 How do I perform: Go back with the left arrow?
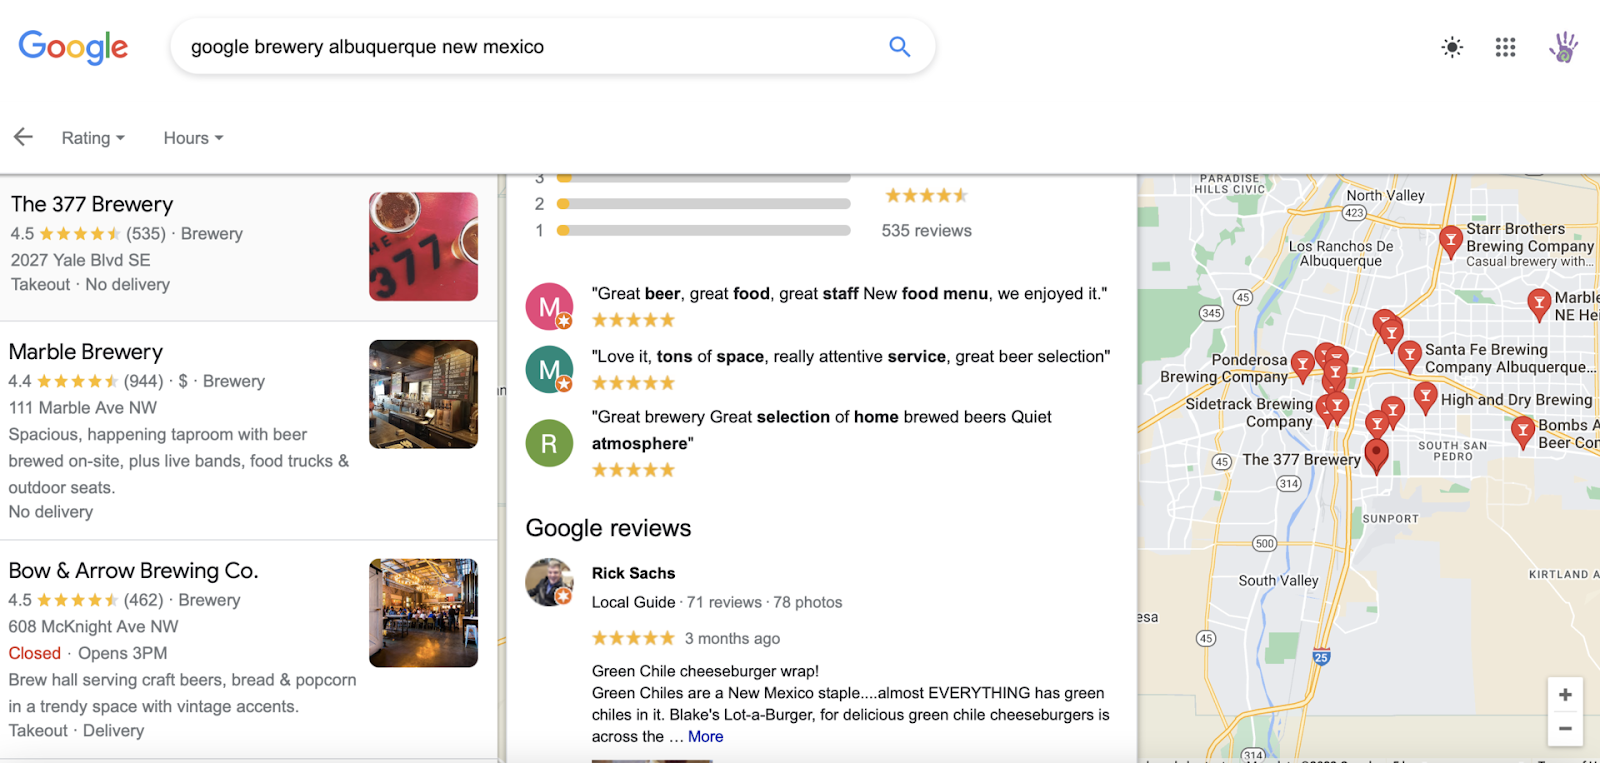(23, 137)
